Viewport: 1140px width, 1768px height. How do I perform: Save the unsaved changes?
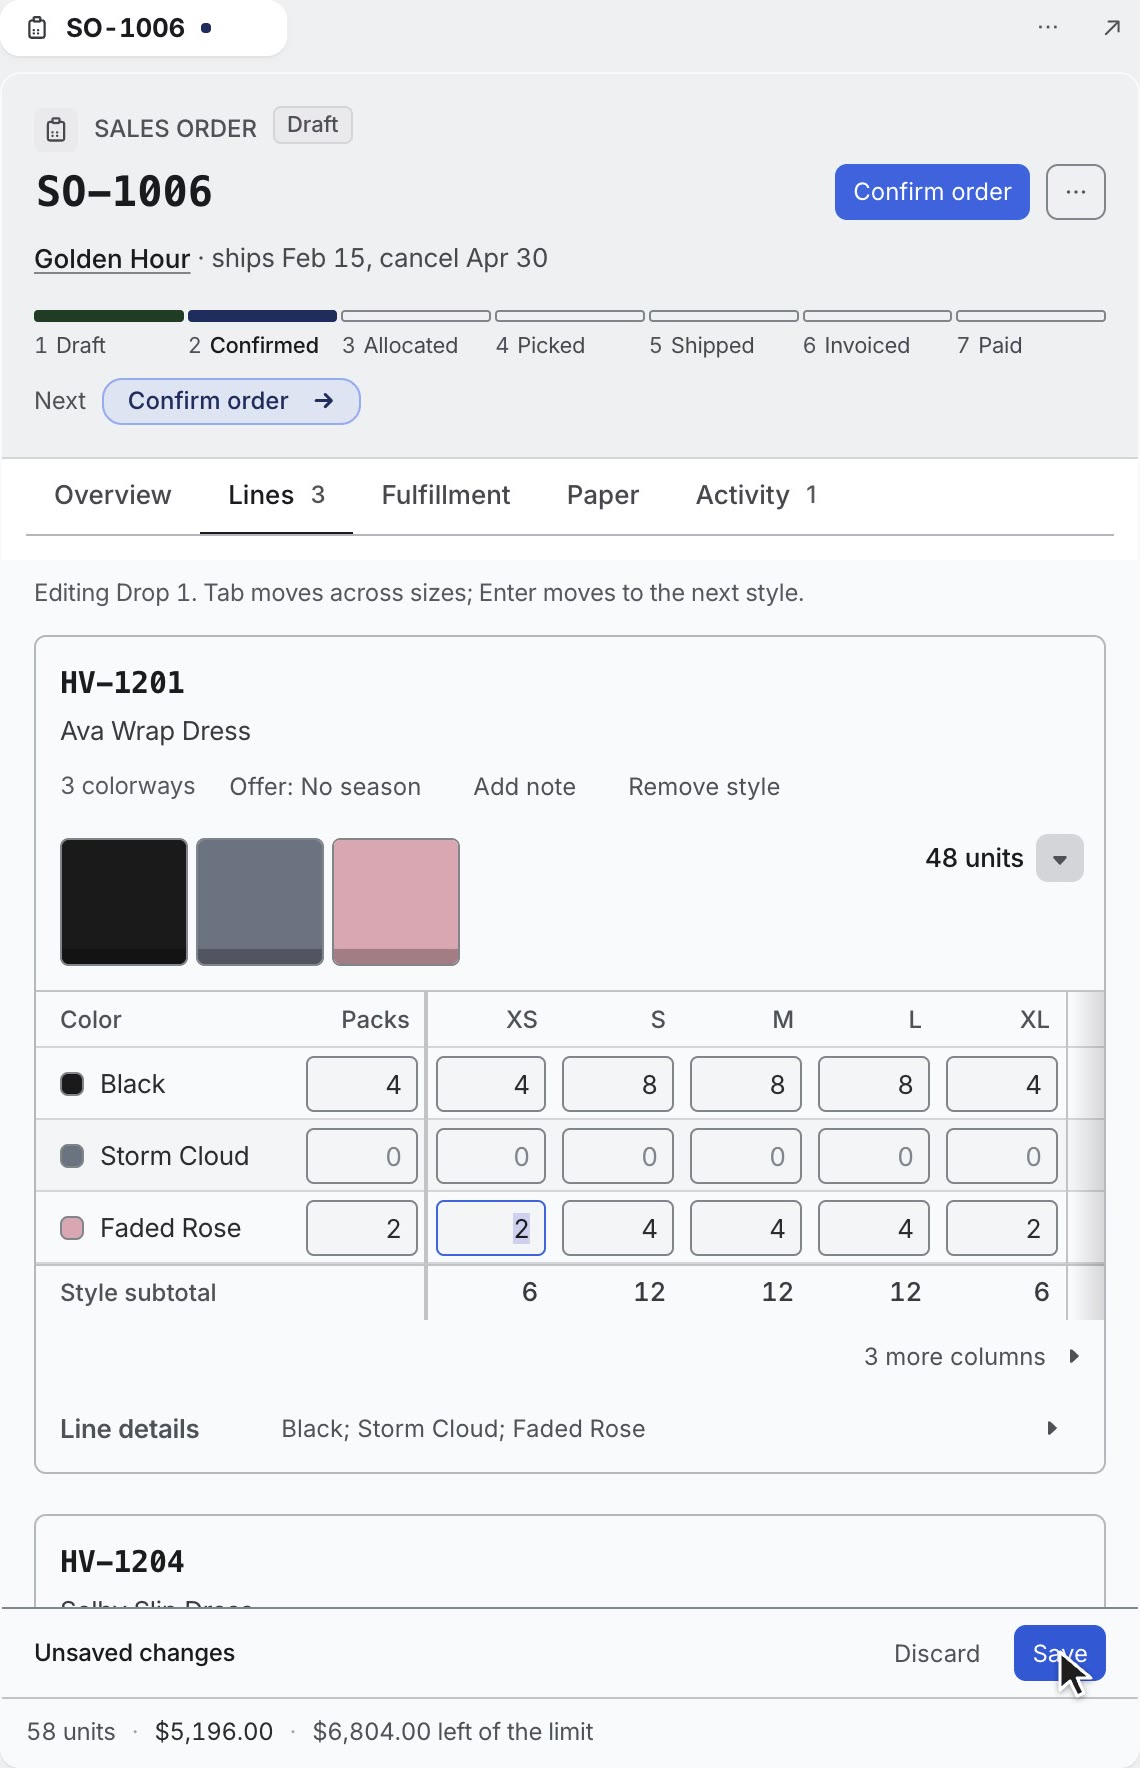1060,1654
